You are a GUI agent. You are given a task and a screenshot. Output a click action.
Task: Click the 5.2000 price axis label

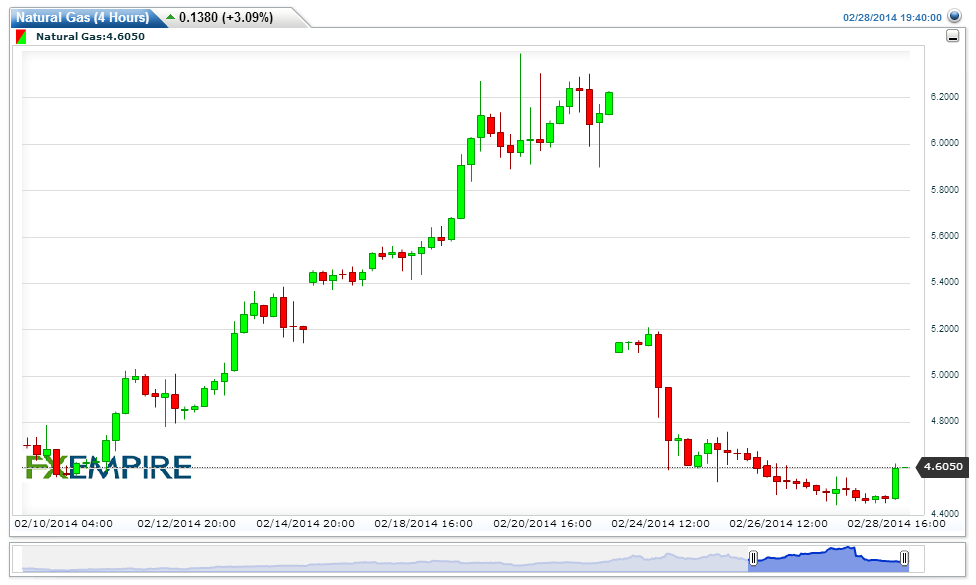point(944,329)
